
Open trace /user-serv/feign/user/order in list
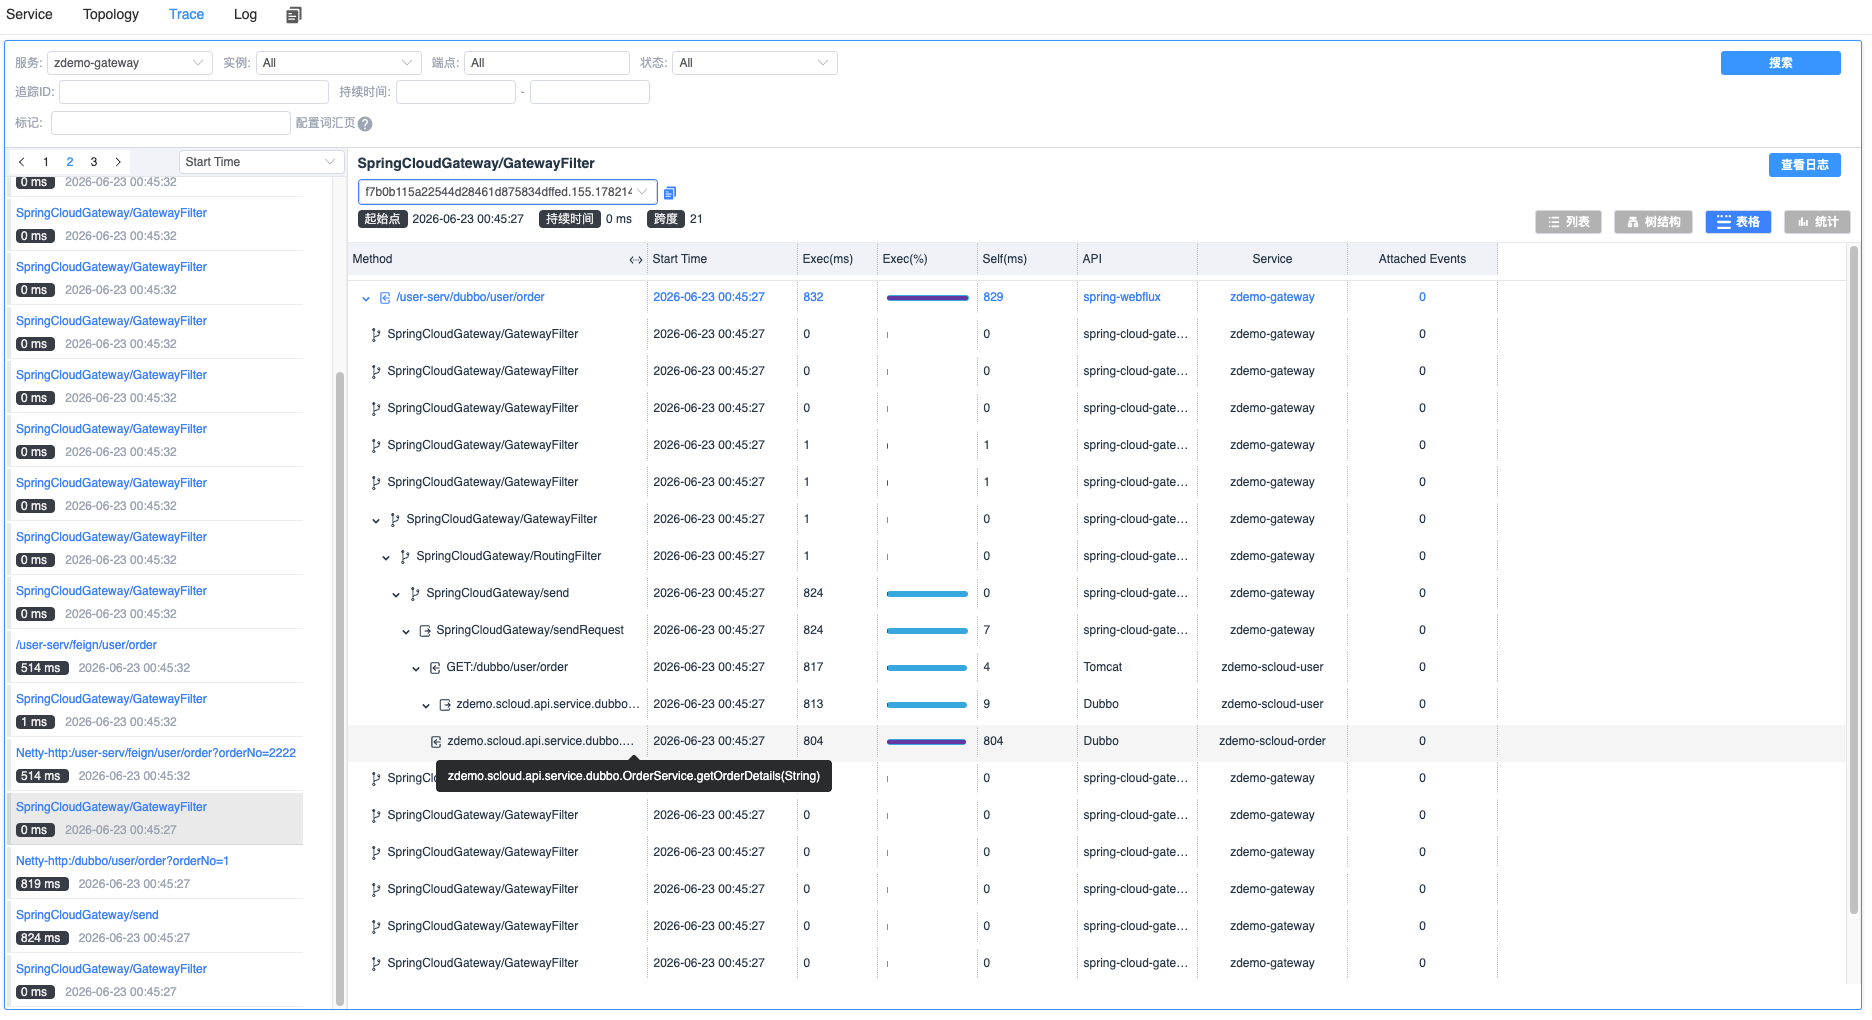[86, 646]
